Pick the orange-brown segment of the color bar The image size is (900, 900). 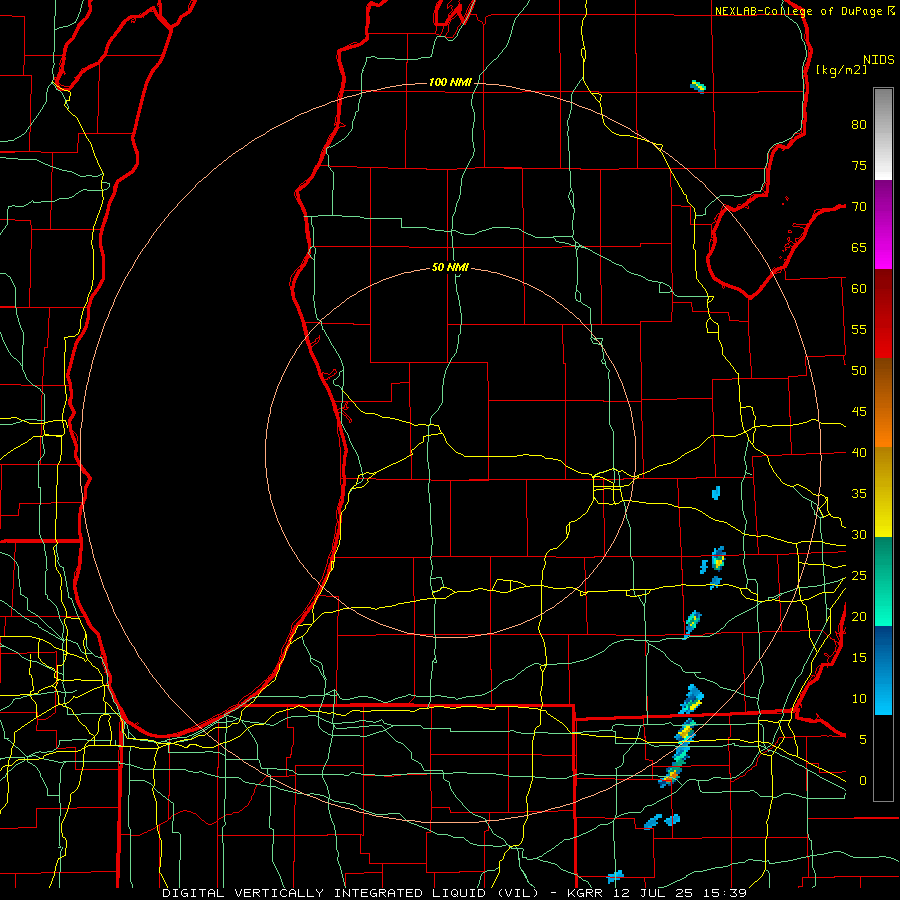click(x=883, y=402)
